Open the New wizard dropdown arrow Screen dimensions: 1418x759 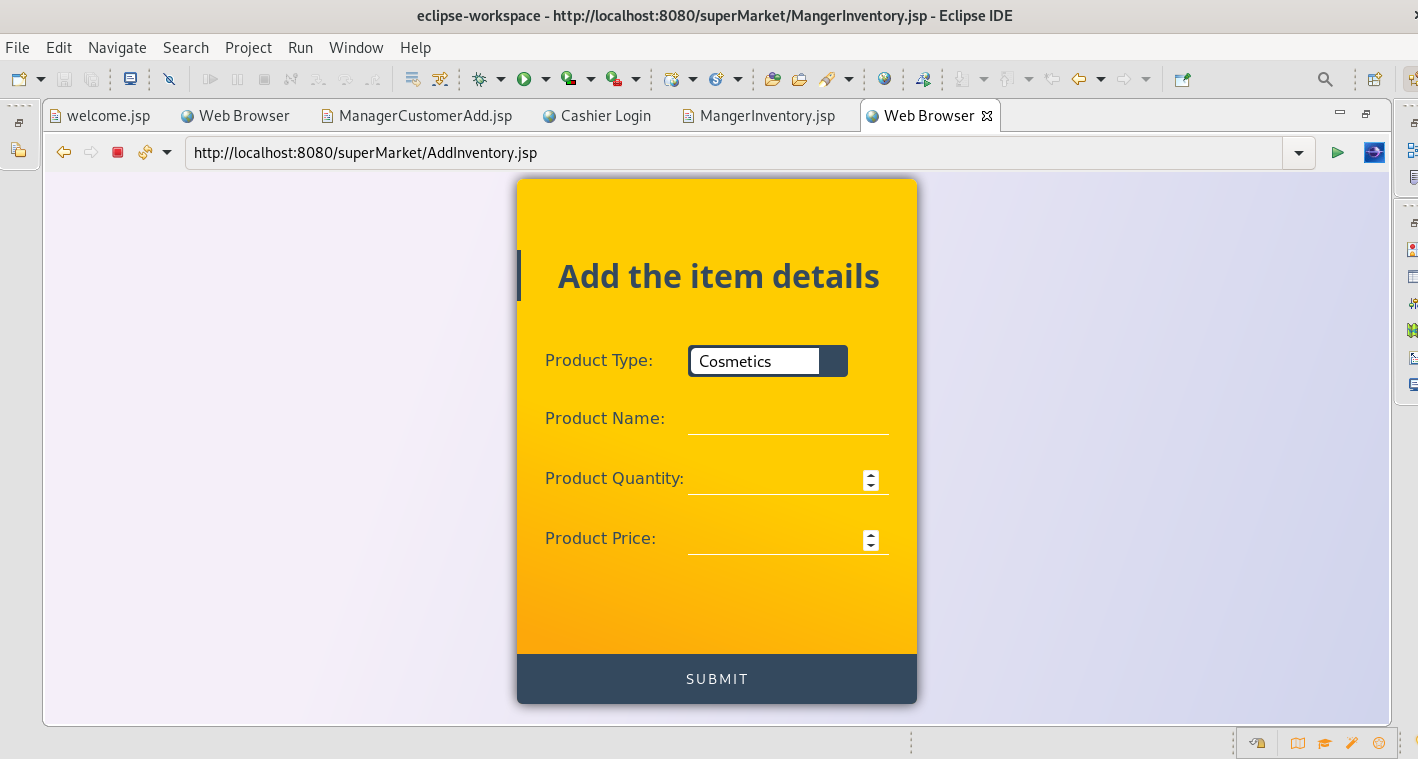tap(41, 80)
